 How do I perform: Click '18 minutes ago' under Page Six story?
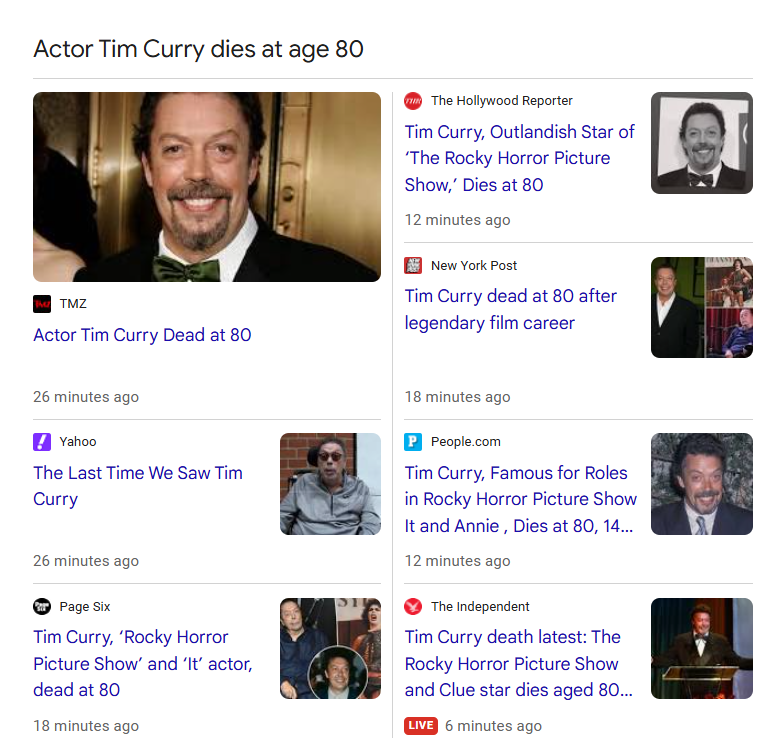[86, 726]
